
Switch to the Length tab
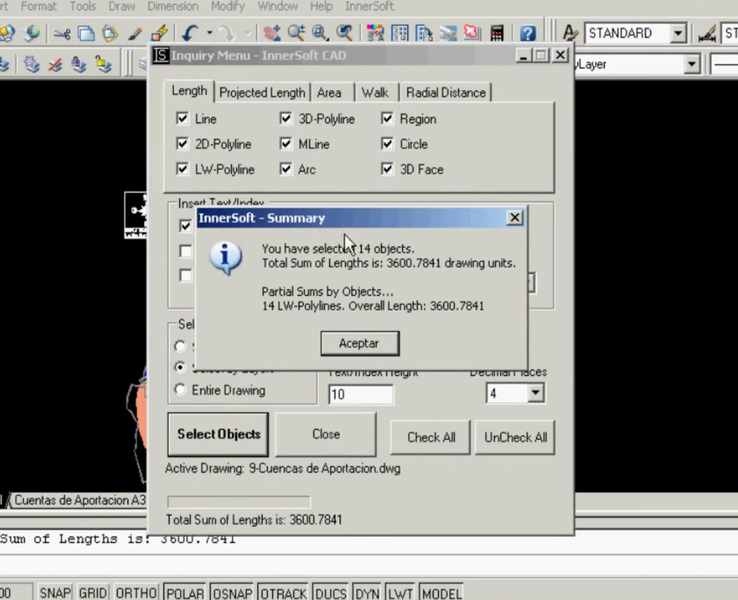pyautogui.click(x=189, y=90)
